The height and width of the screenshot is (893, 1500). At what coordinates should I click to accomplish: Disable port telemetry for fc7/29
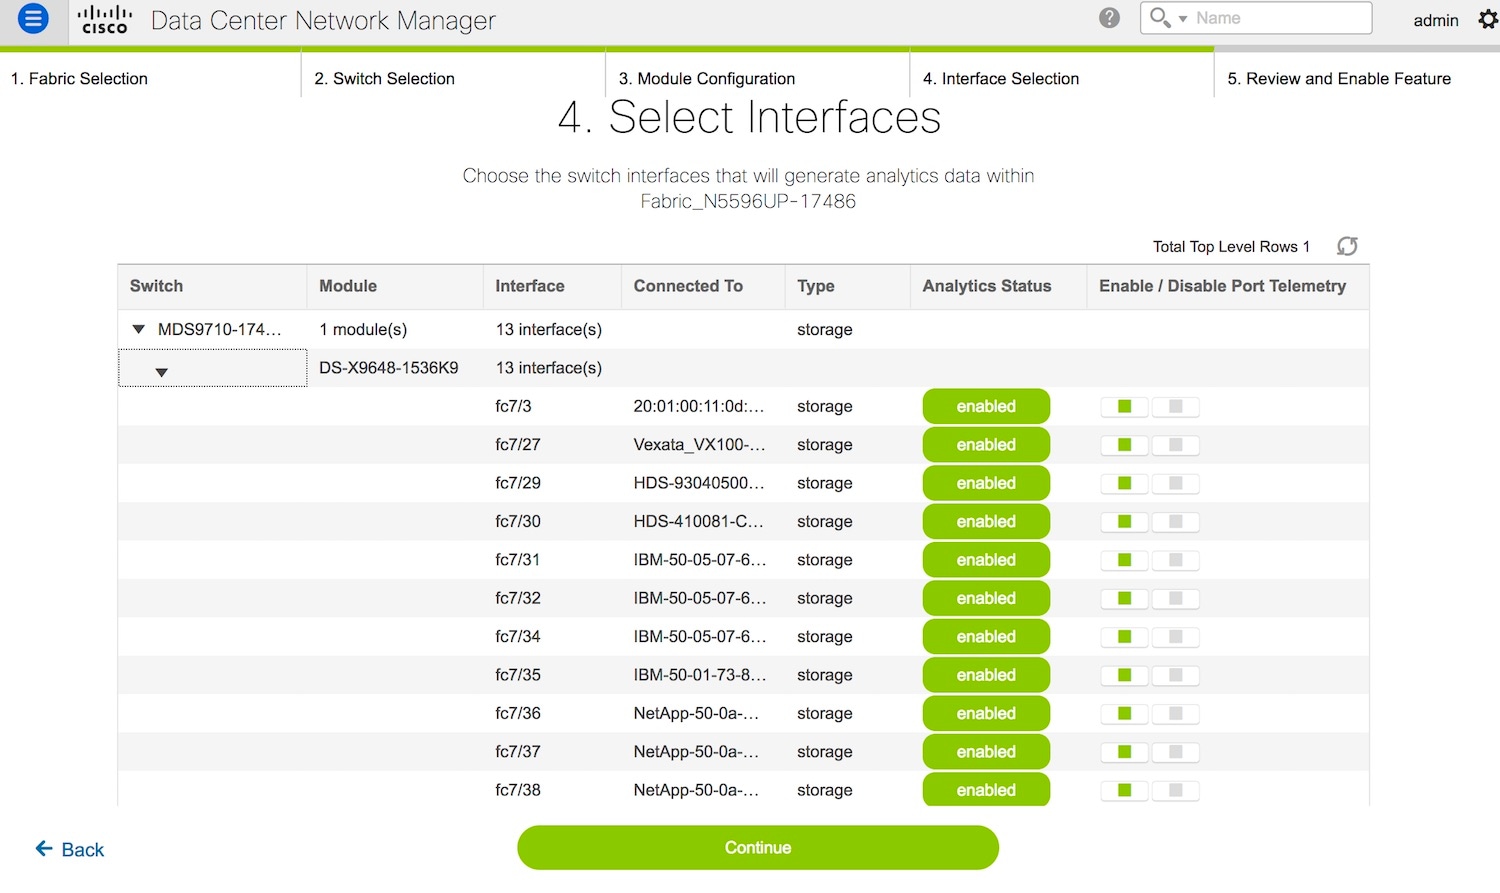click(1176, 483)
